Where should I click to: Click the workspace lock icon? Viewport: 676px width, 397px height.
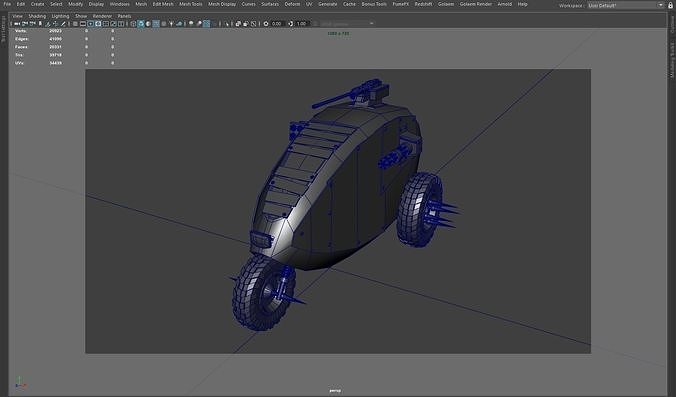click(x=671, y=5)
